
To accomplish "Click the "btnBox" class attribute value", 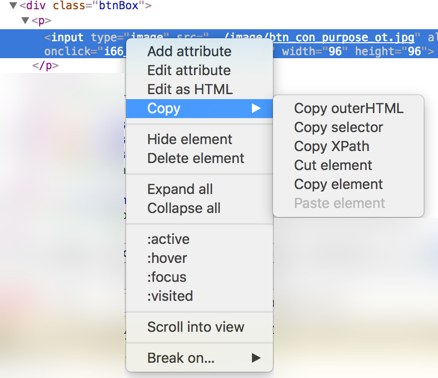I will [x=118, y=5].
